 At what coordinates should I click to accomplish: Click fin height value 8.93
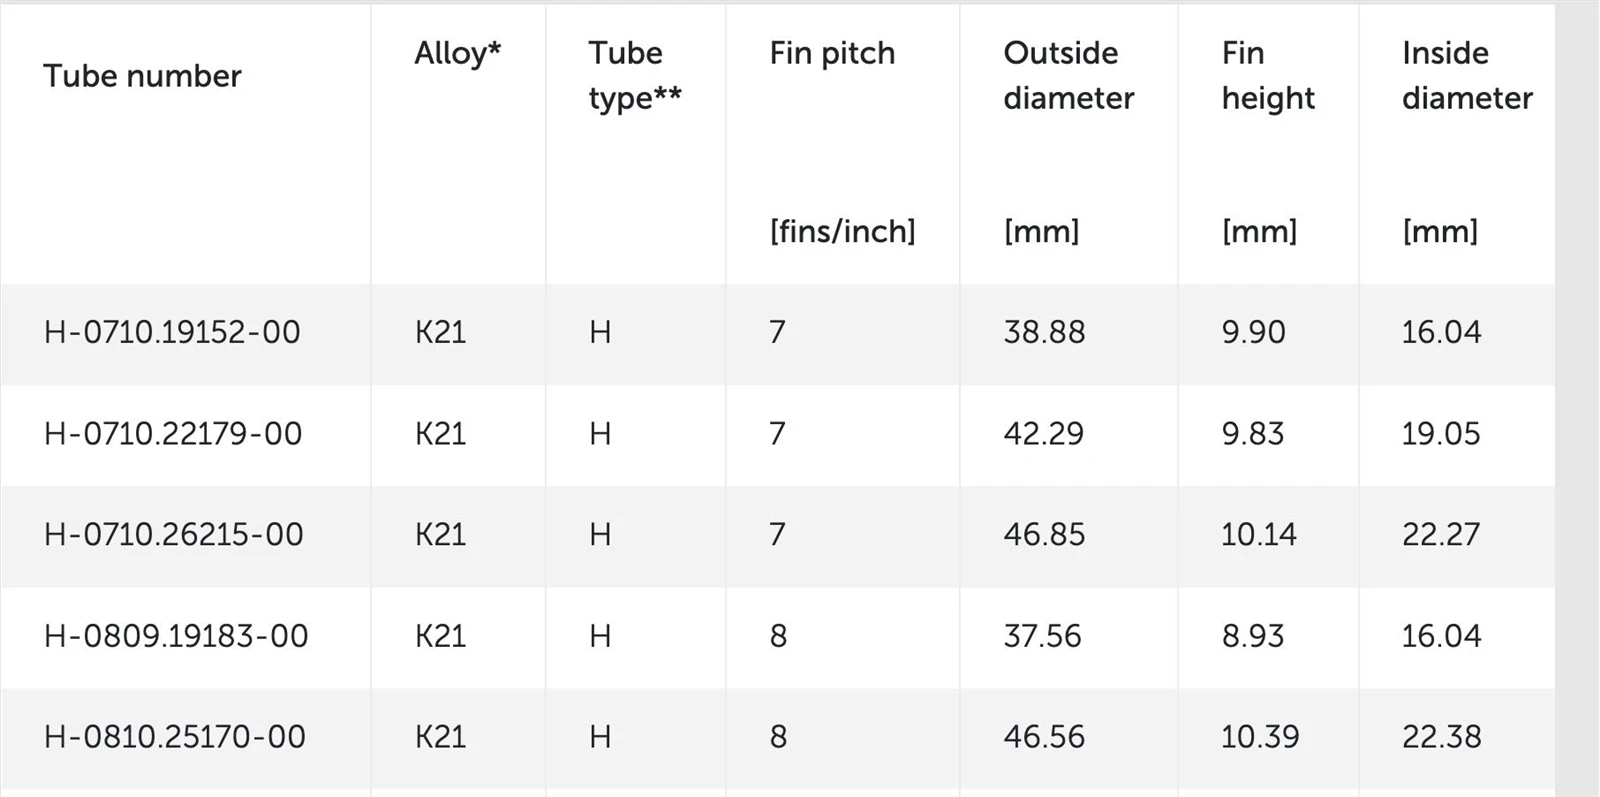tap(1253, 636)
